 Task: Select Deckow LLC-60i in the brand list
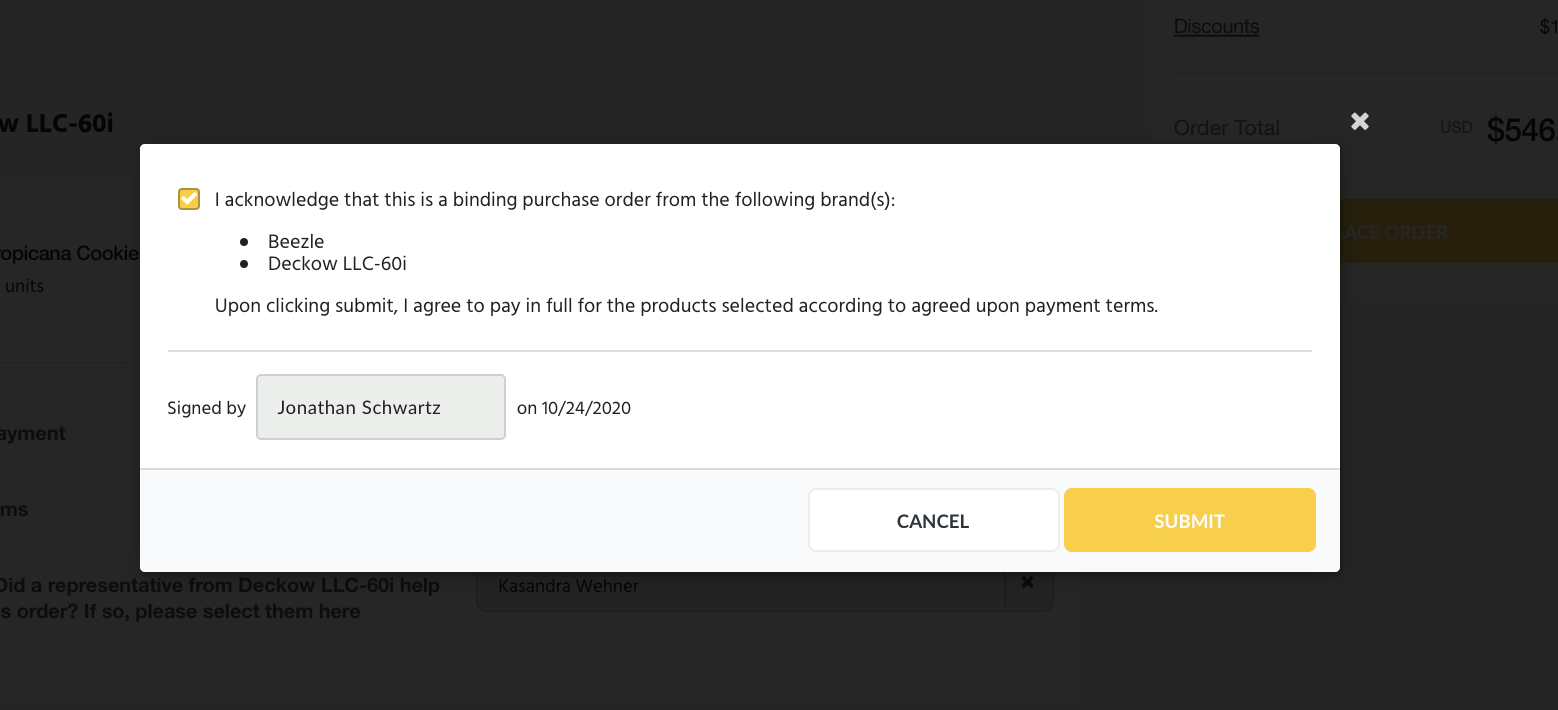click(337, 264)
